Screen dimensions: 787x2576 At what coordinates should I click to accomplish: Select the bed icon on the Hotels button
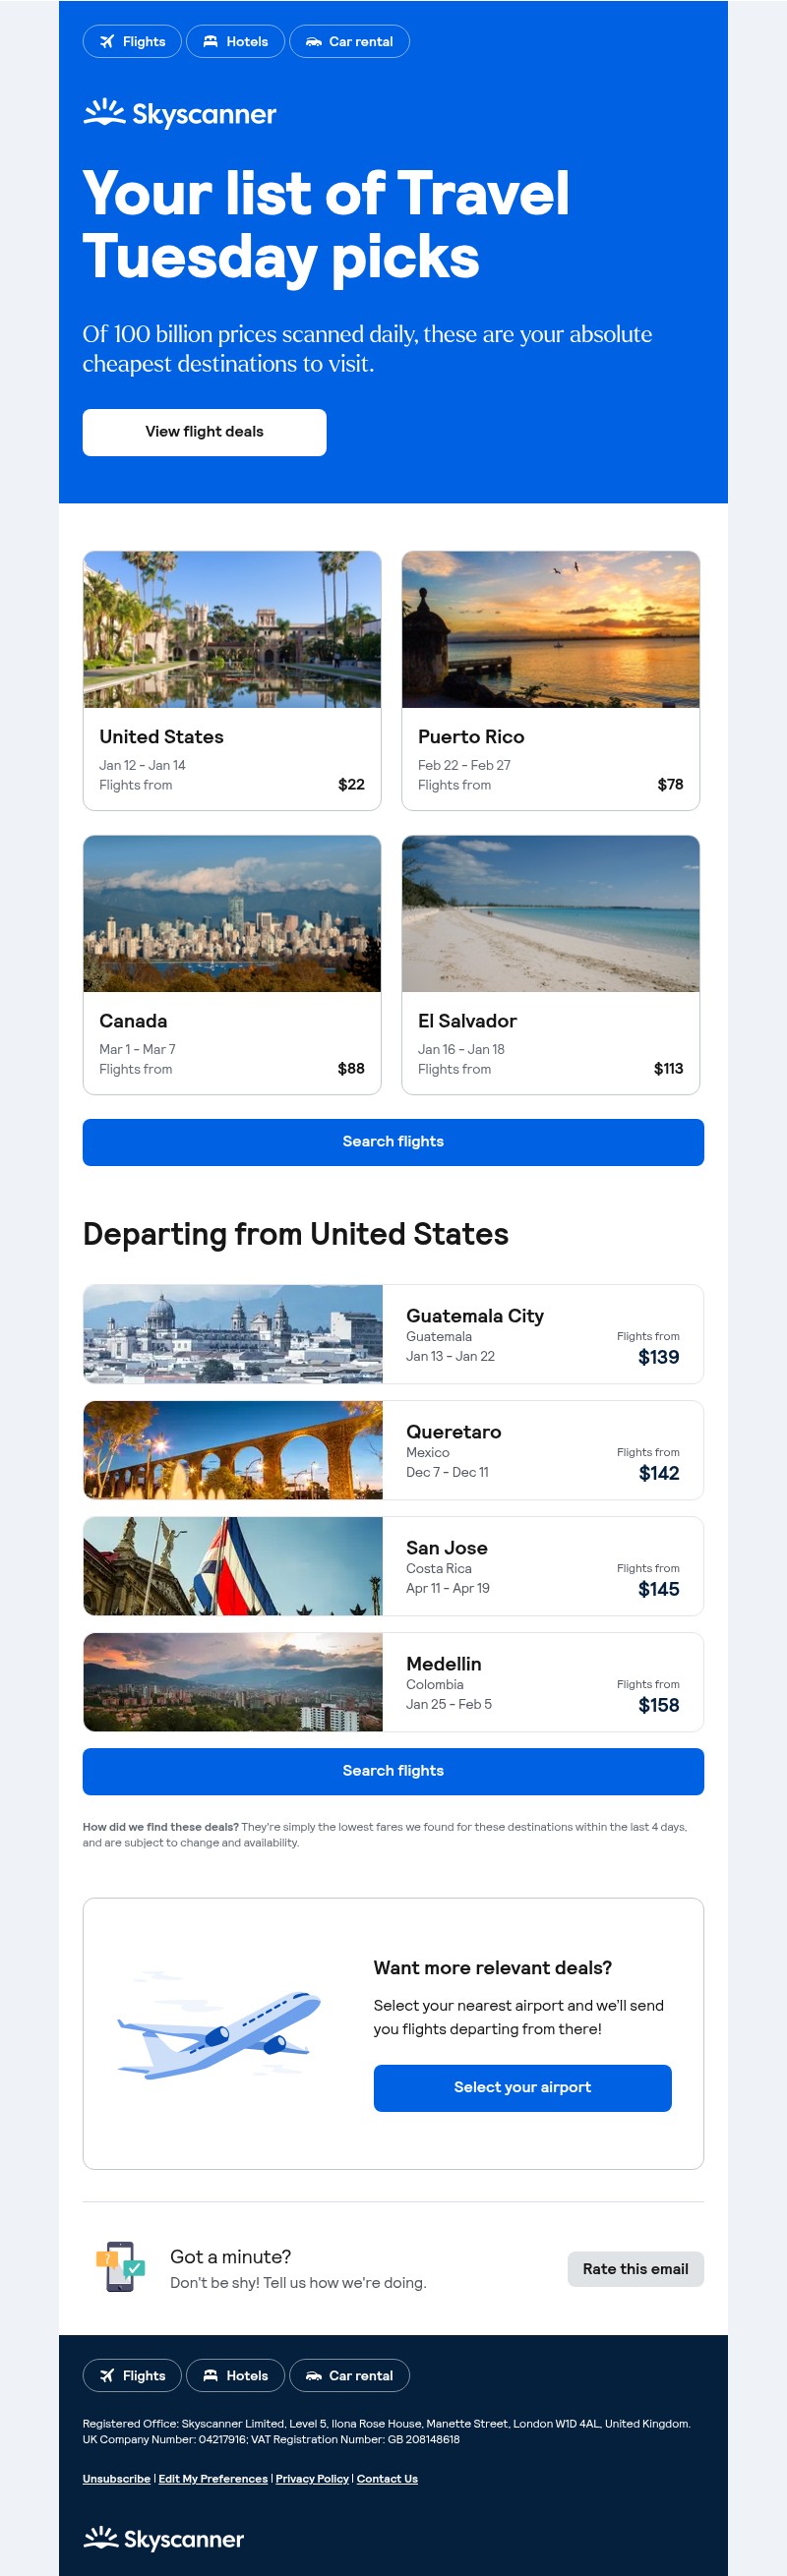pyautogui.click(x=211, y=42)
